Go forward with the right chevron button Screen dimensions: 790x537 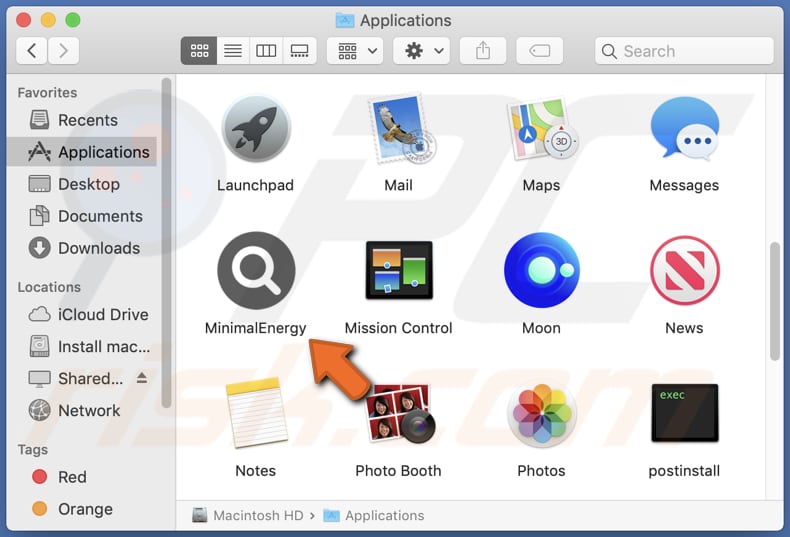point(63,51)
